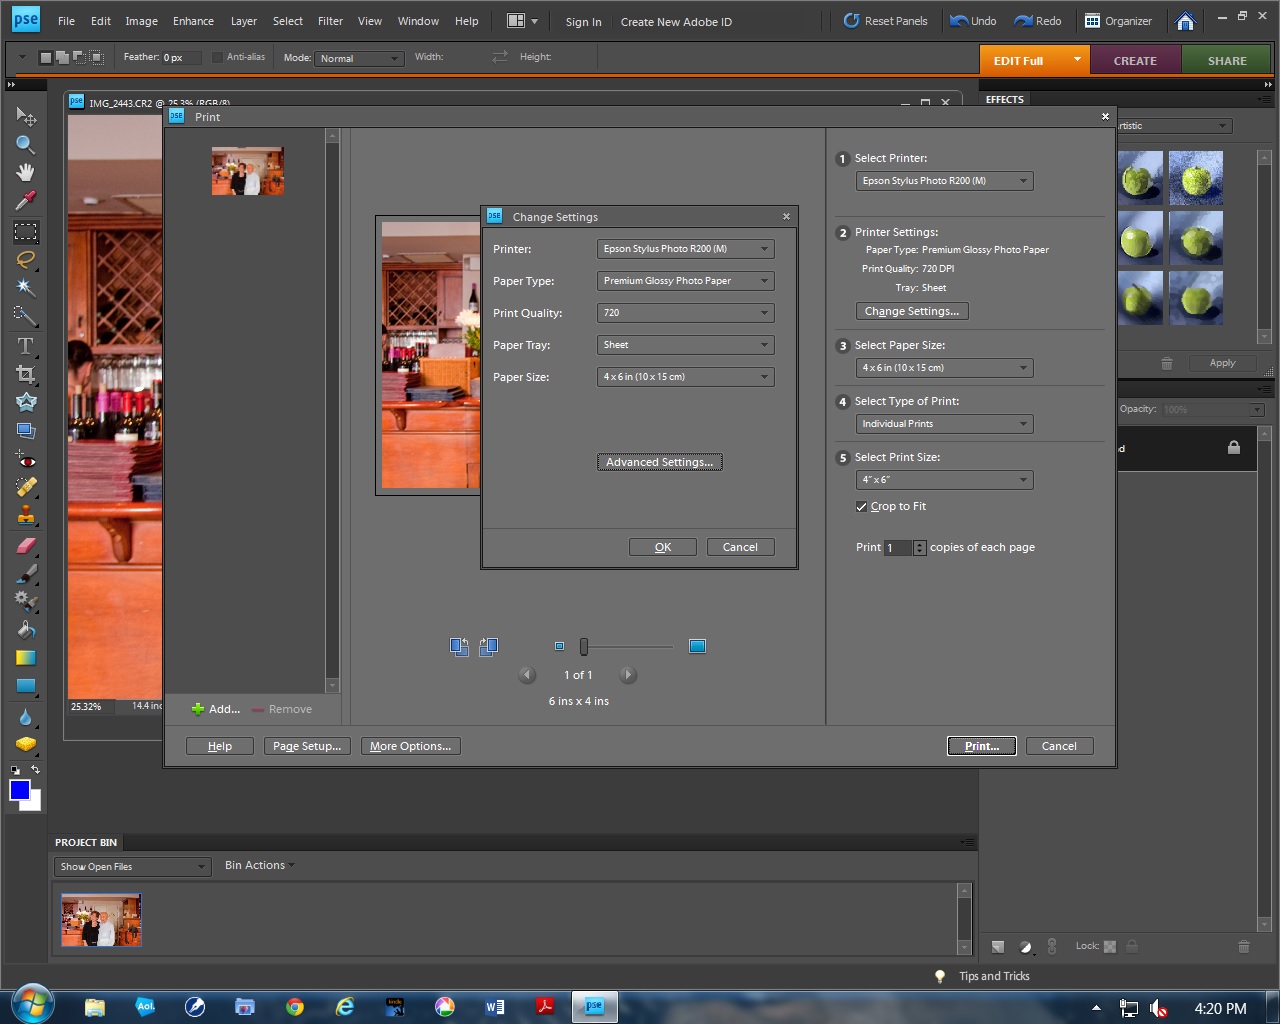Screen dimensions: 1280x1024
Task: Select the Hand tool
Action: [x=25, y=173]
